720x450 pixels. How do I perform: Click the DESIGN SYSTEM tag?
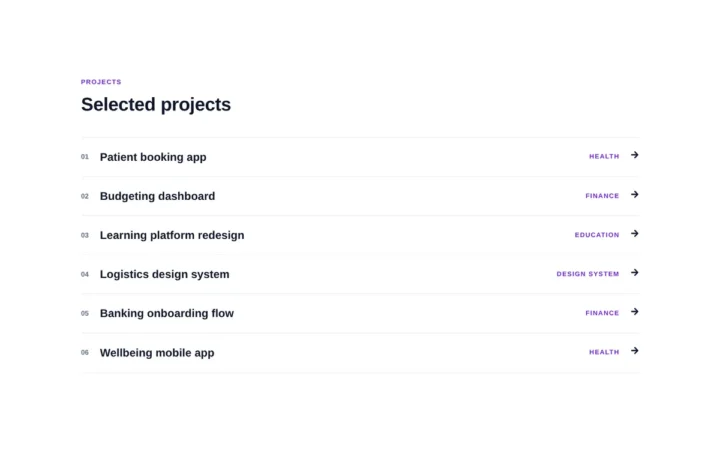588,274
